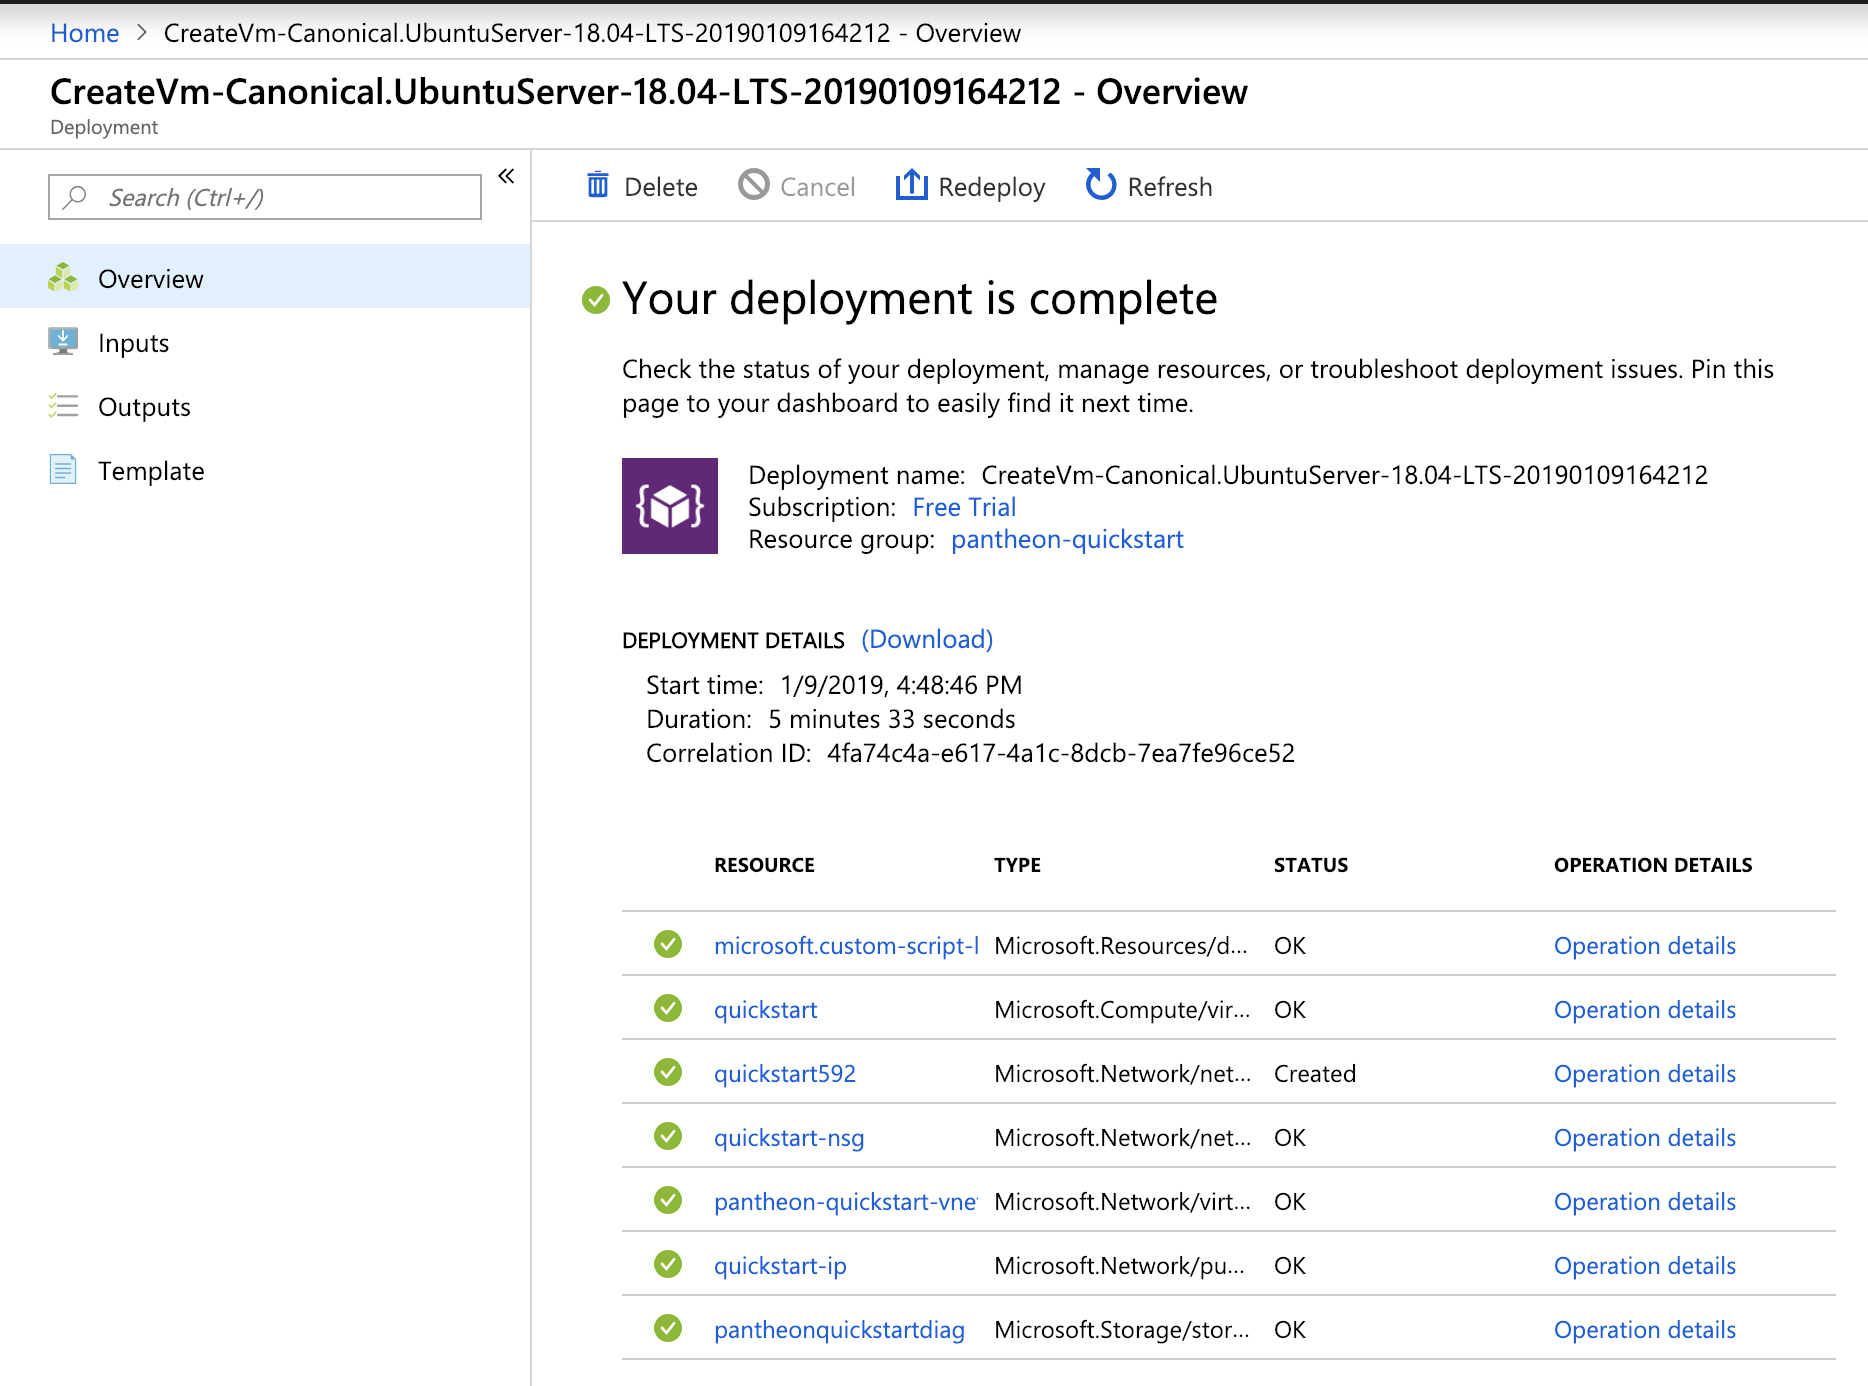1868x1386 pixels.
Task: Open the Outputs menu item
Action: pyautogui.click(x=144, y=407)
